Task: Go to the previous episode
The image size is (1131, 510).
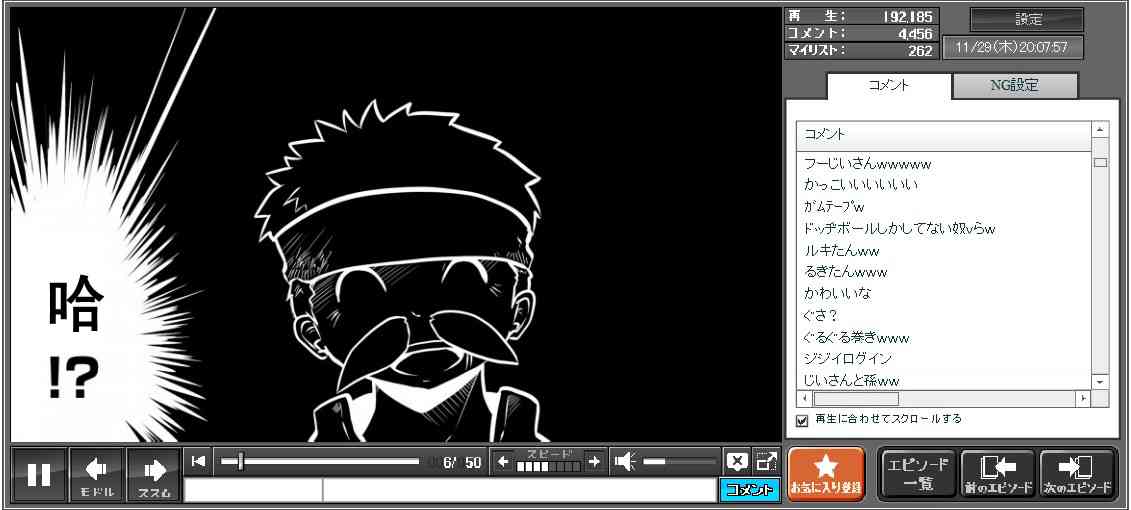Action: pos(997,474)
